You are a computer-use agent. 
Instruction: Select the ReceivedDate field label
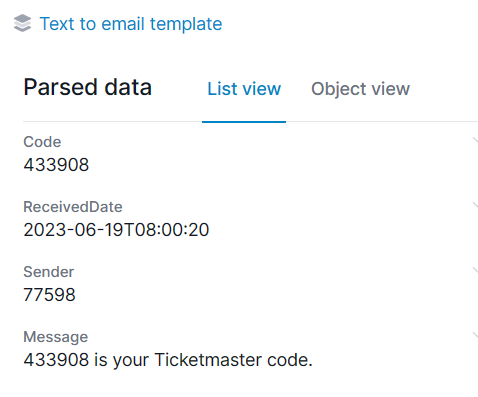point(73,207)
